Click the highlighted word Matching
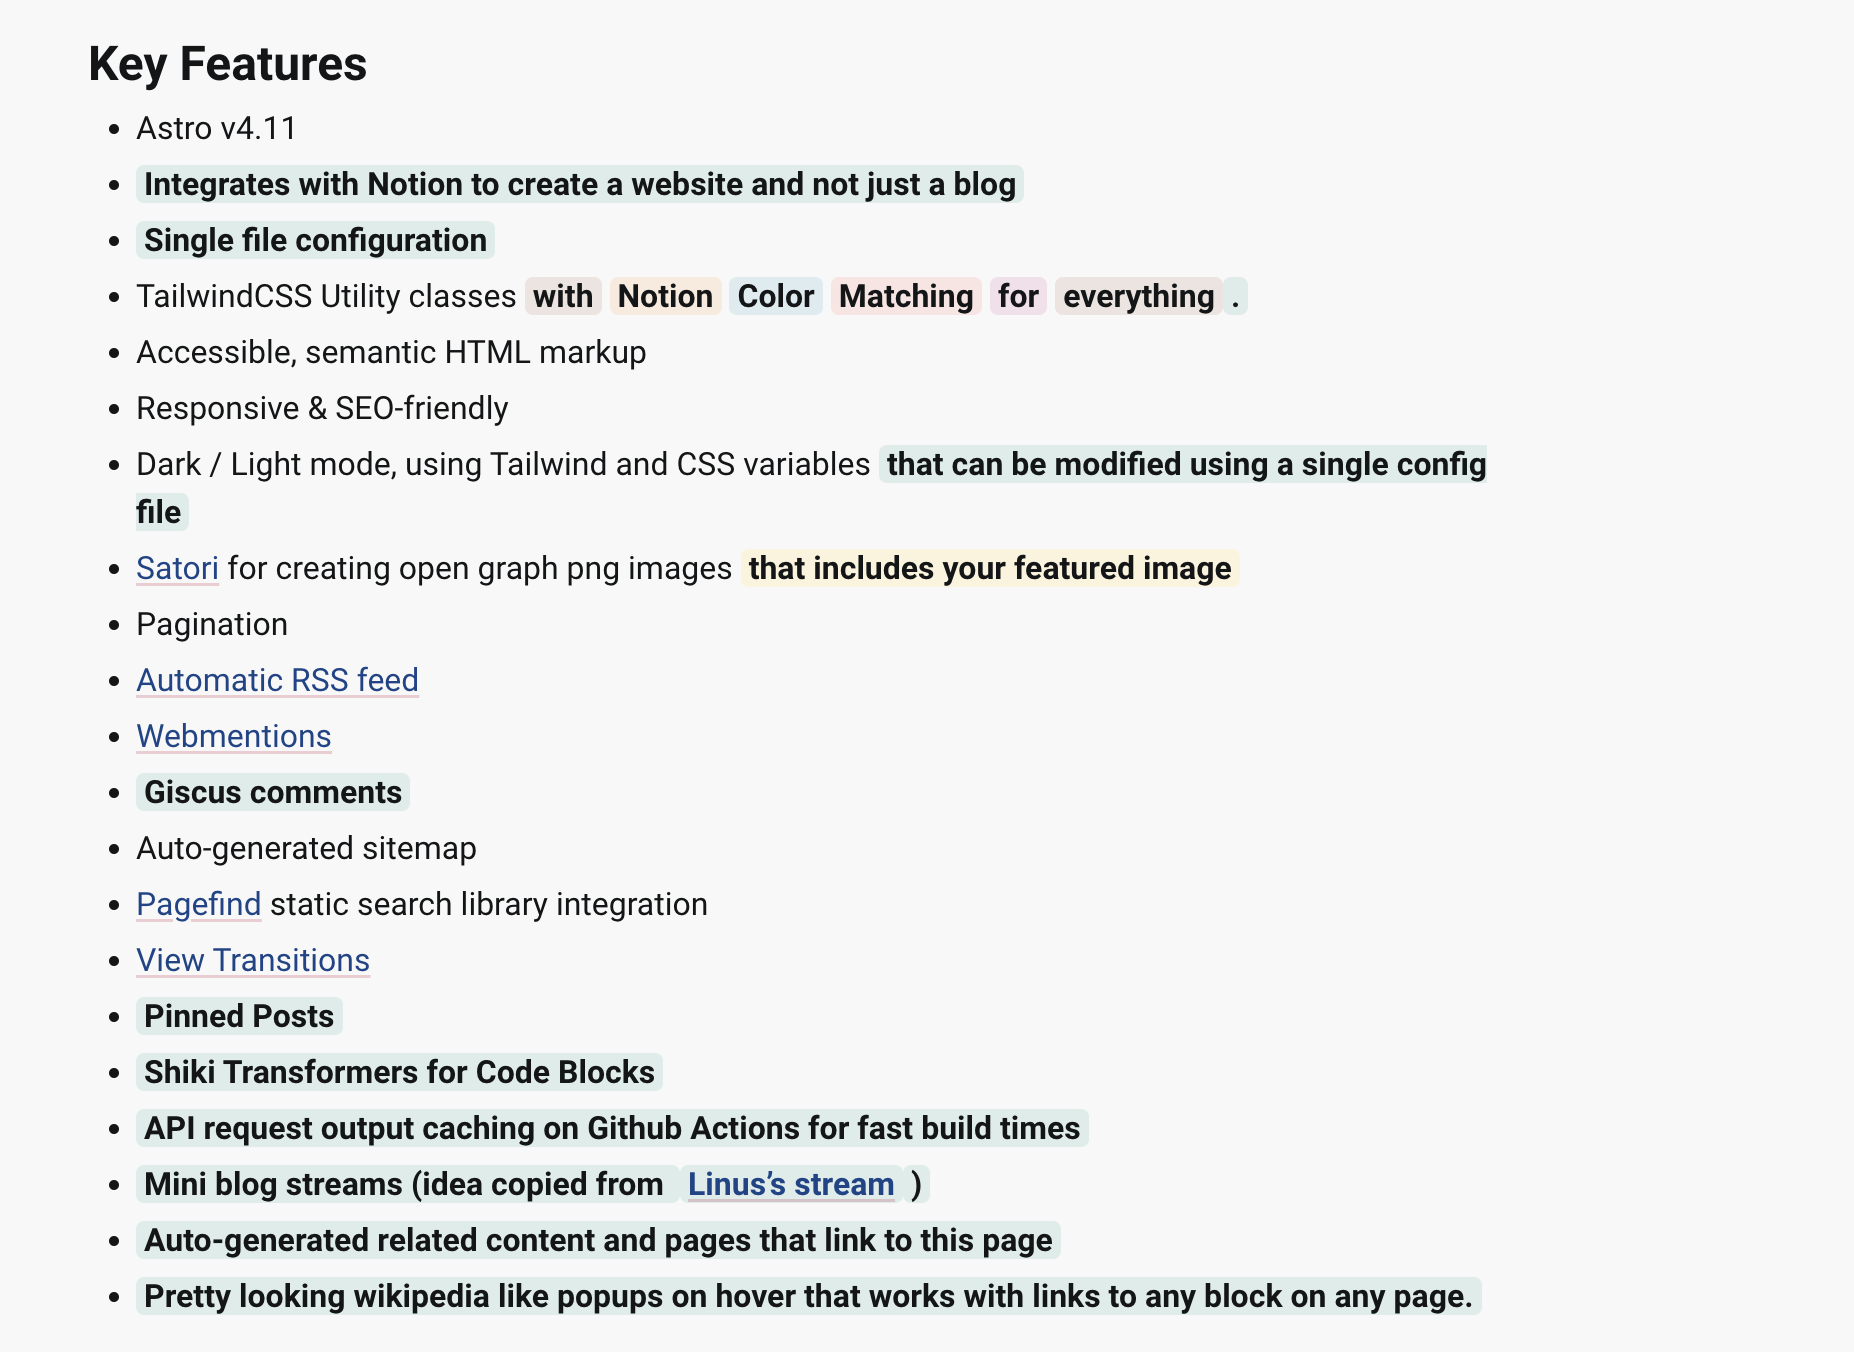 coord(906,296)
